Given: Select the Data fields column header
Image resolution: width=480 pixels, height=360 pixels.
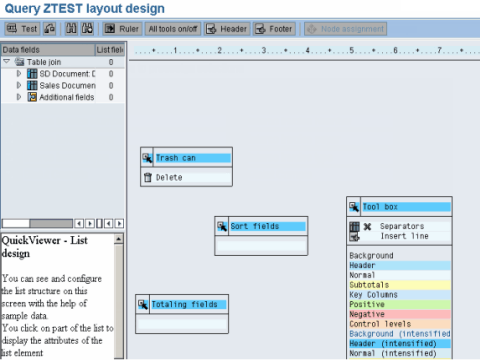Looking at the screenshot, I should (48, 50).
